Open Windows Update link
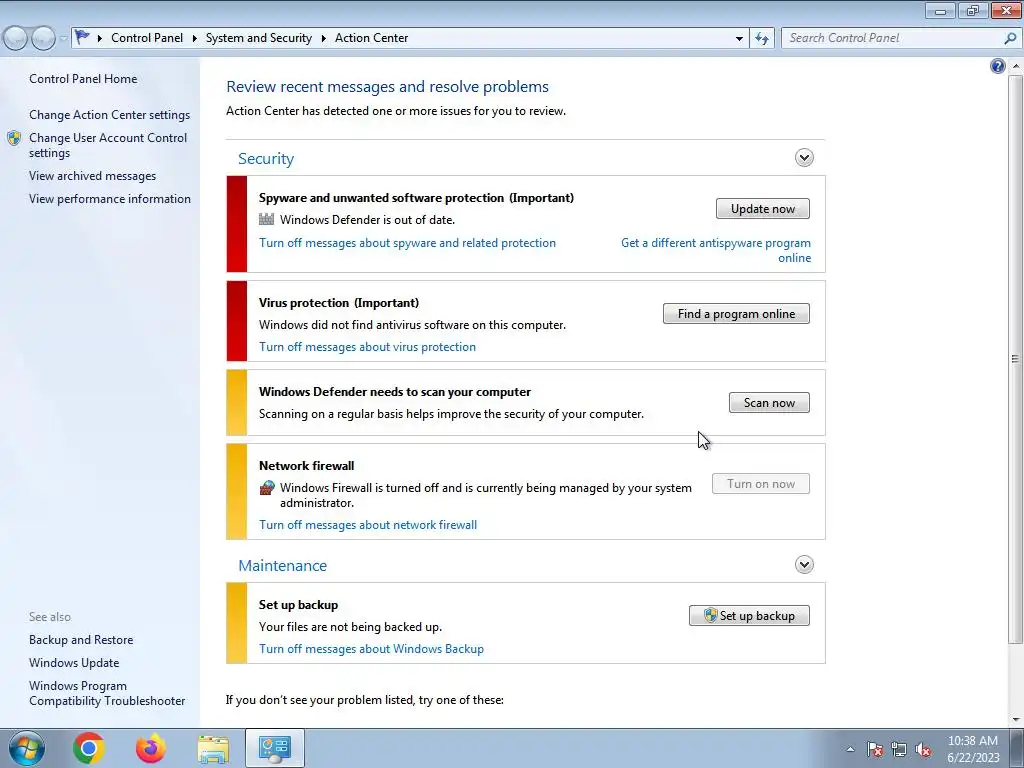This screenshot has width=1024, height=768. tap(74, 663)
